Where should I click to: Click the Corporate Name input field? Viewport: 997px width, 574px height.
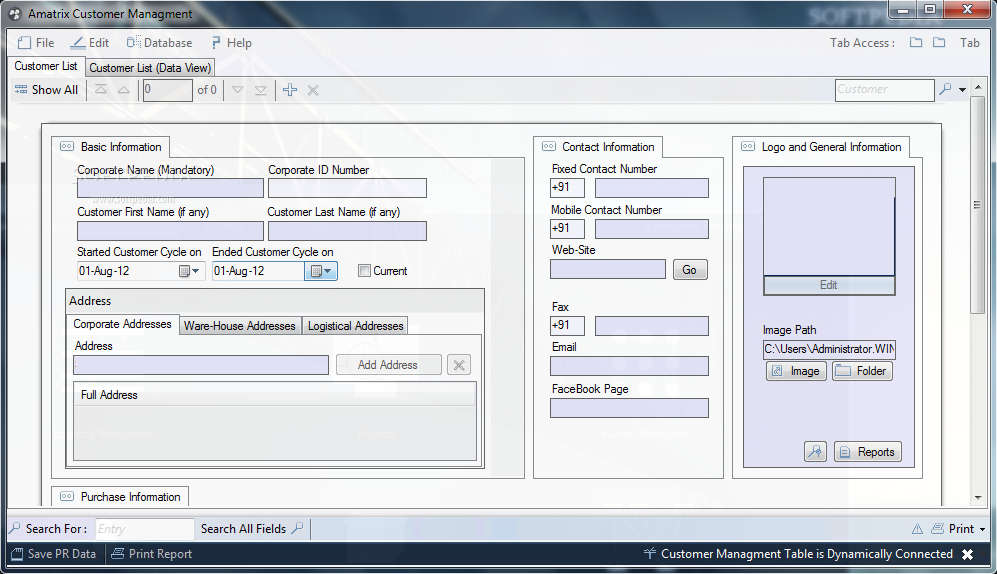click(170, 188)
